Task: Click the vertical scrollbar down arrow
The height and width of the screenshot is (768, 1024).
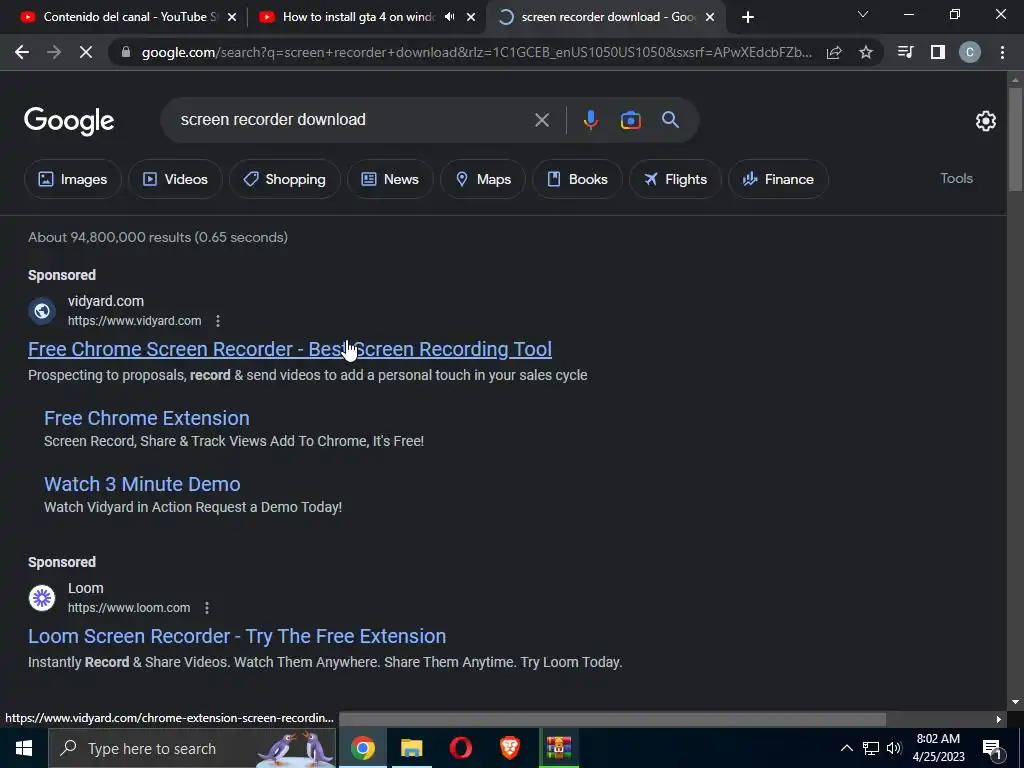Action: click(x=1014, y=702)
